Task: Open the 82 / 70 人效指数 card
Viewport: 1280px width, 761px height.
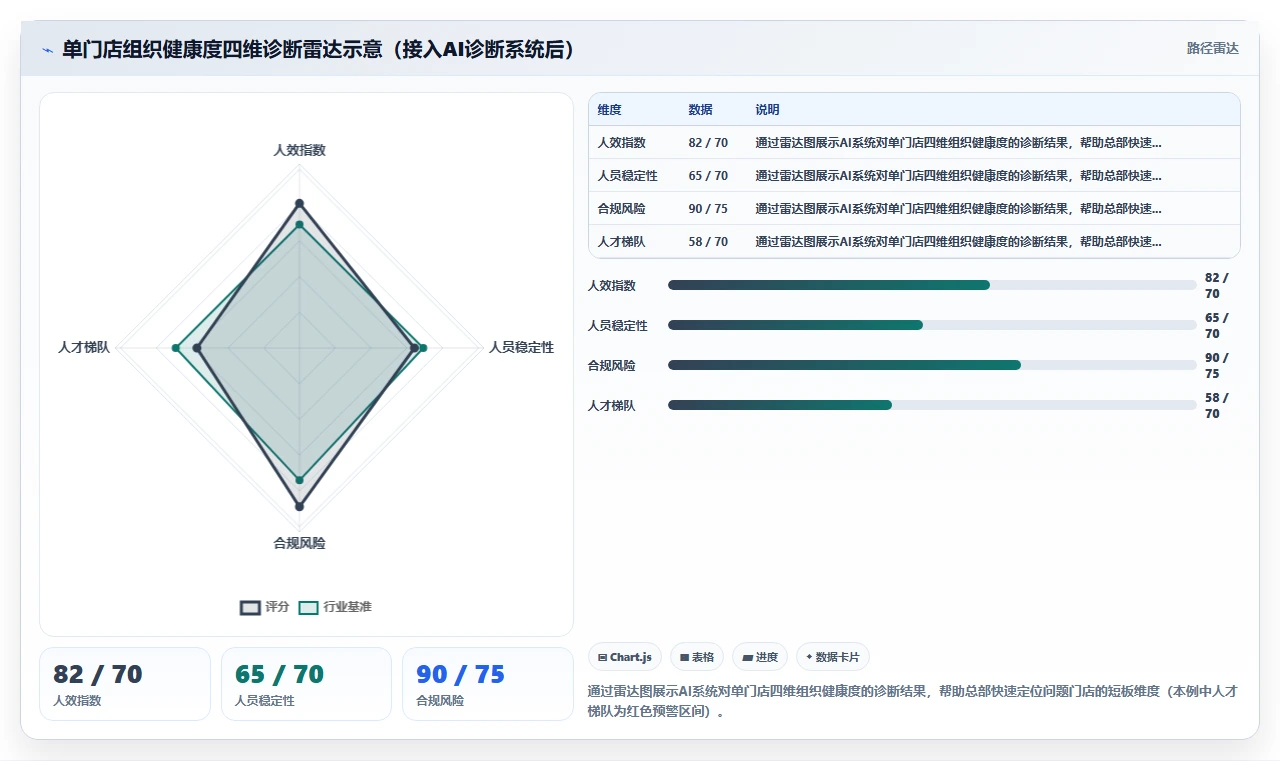Action: click(125, 684)
